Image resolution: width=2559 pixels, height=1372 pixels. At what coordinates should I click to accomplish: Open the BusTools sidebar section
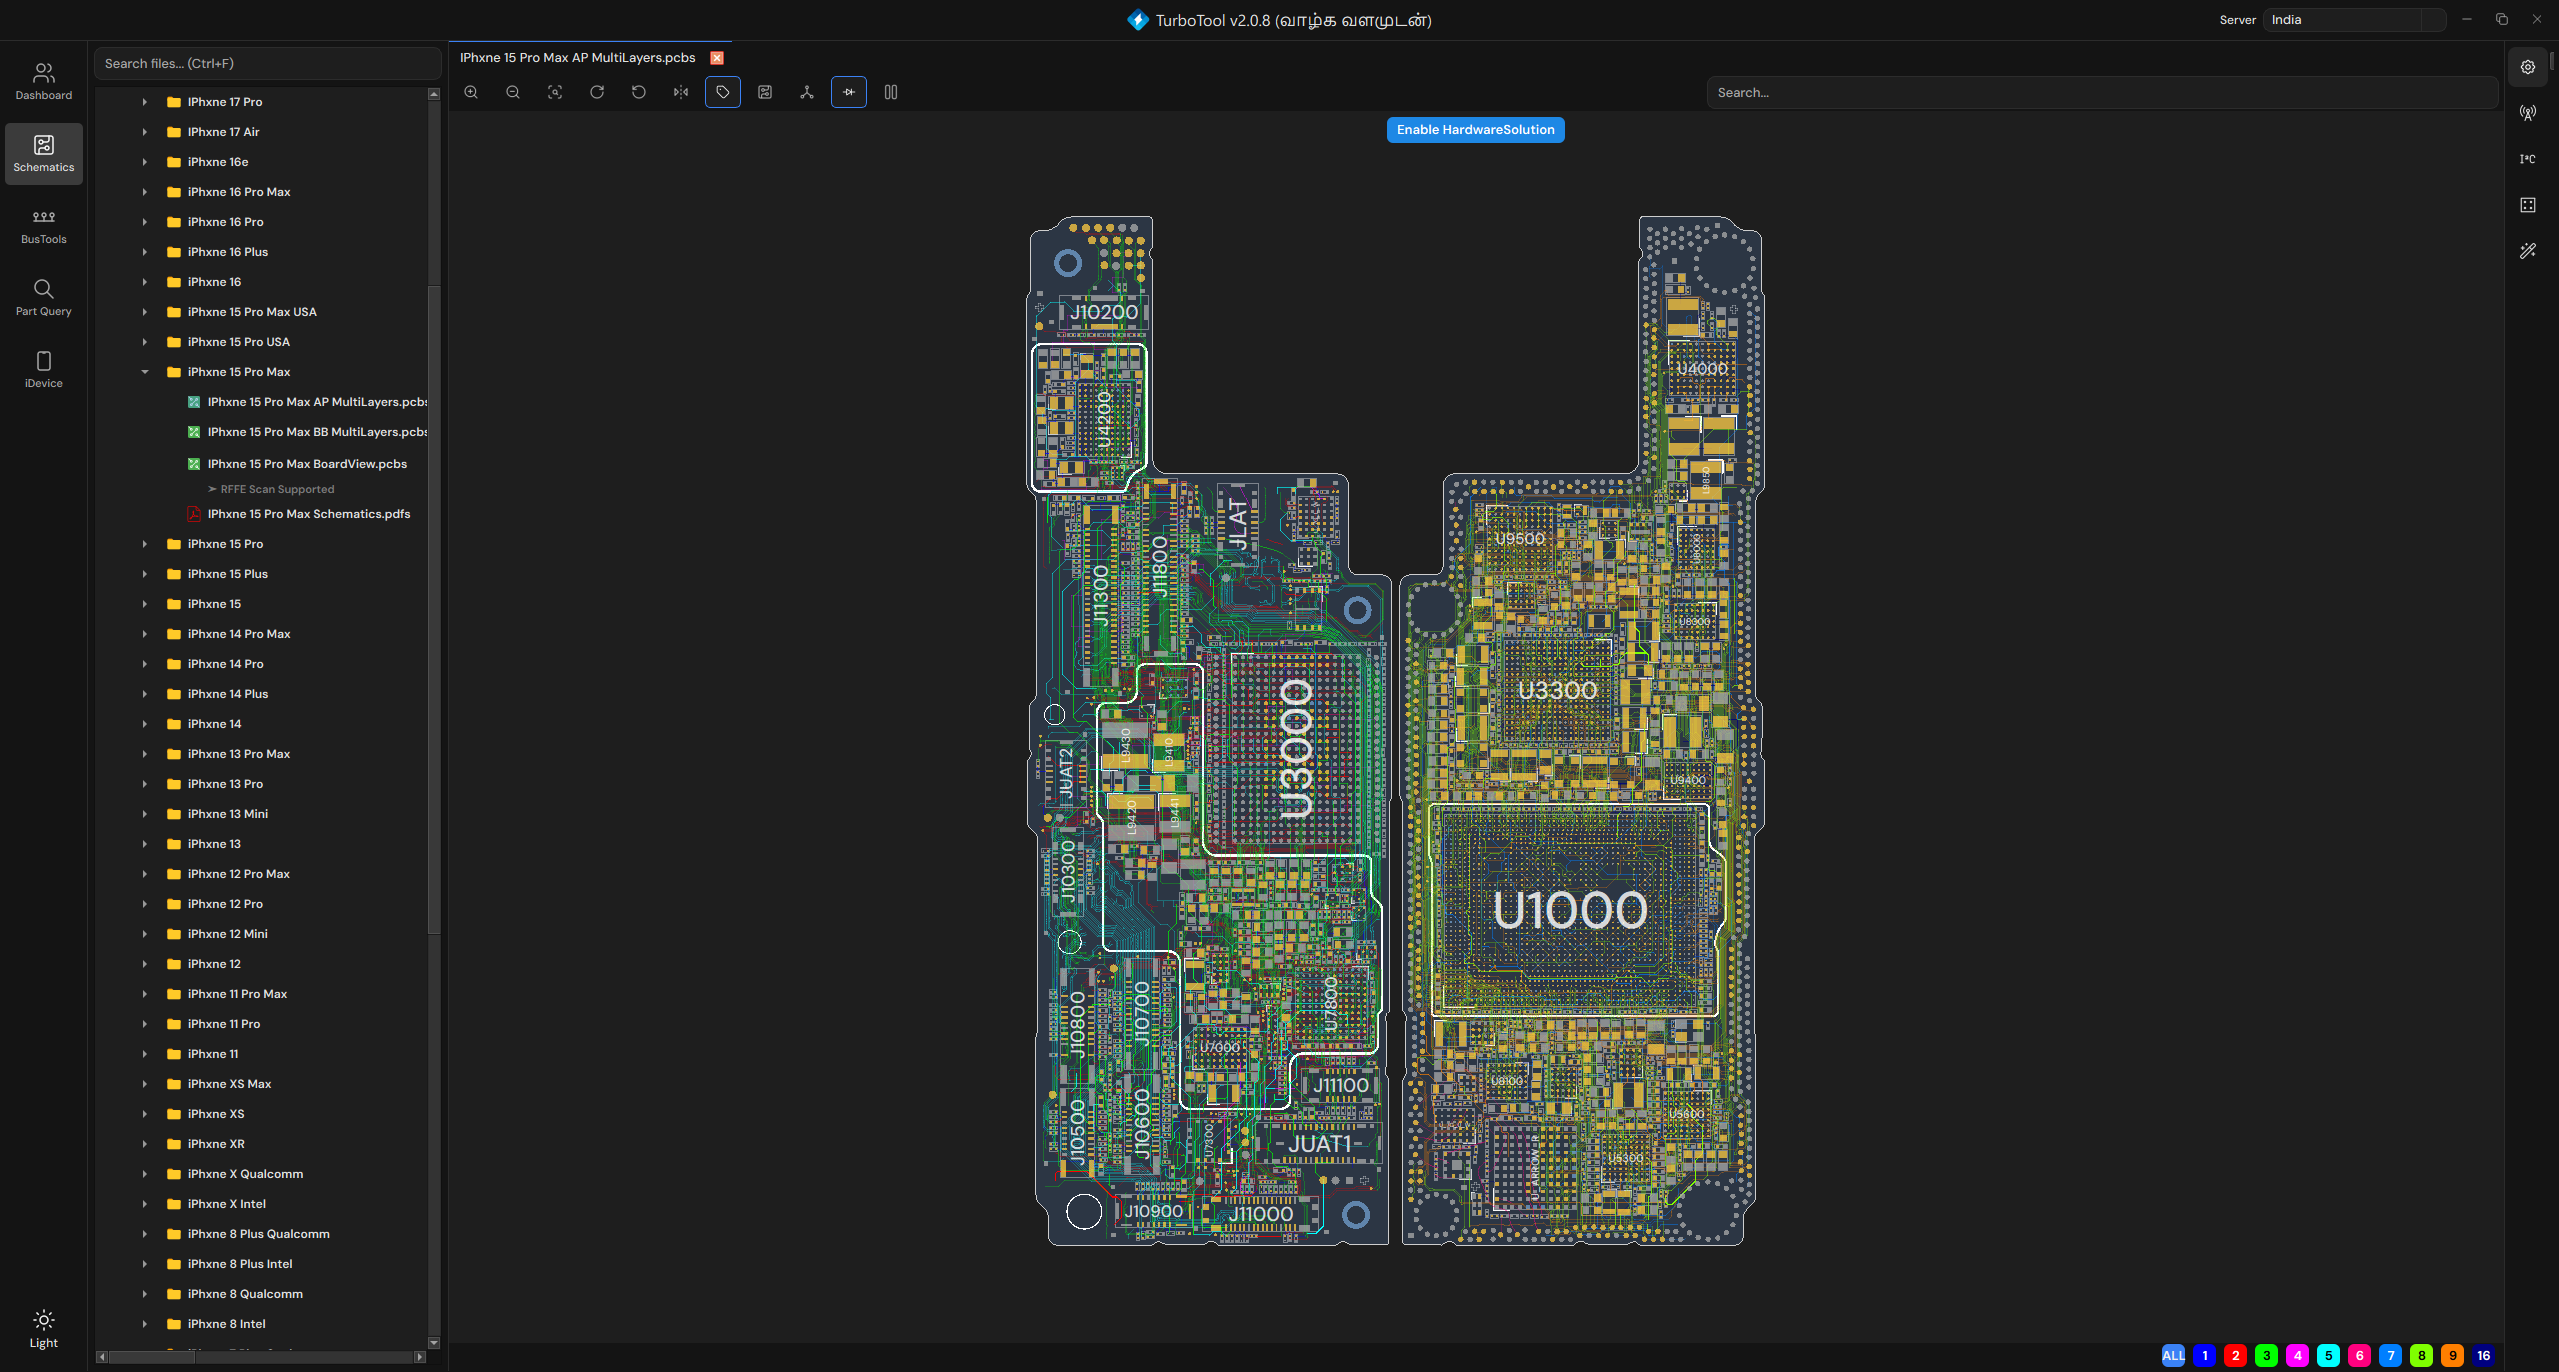click(x=44, y=226)
